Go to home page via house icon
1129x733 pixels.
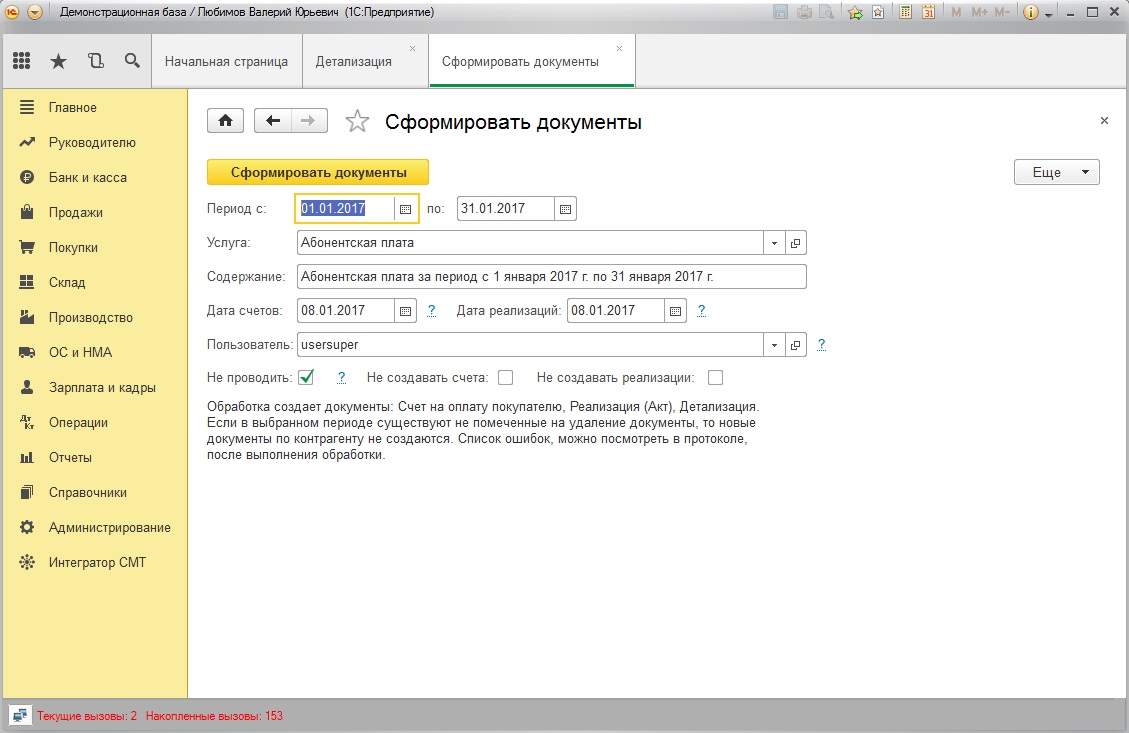point(225,120)
